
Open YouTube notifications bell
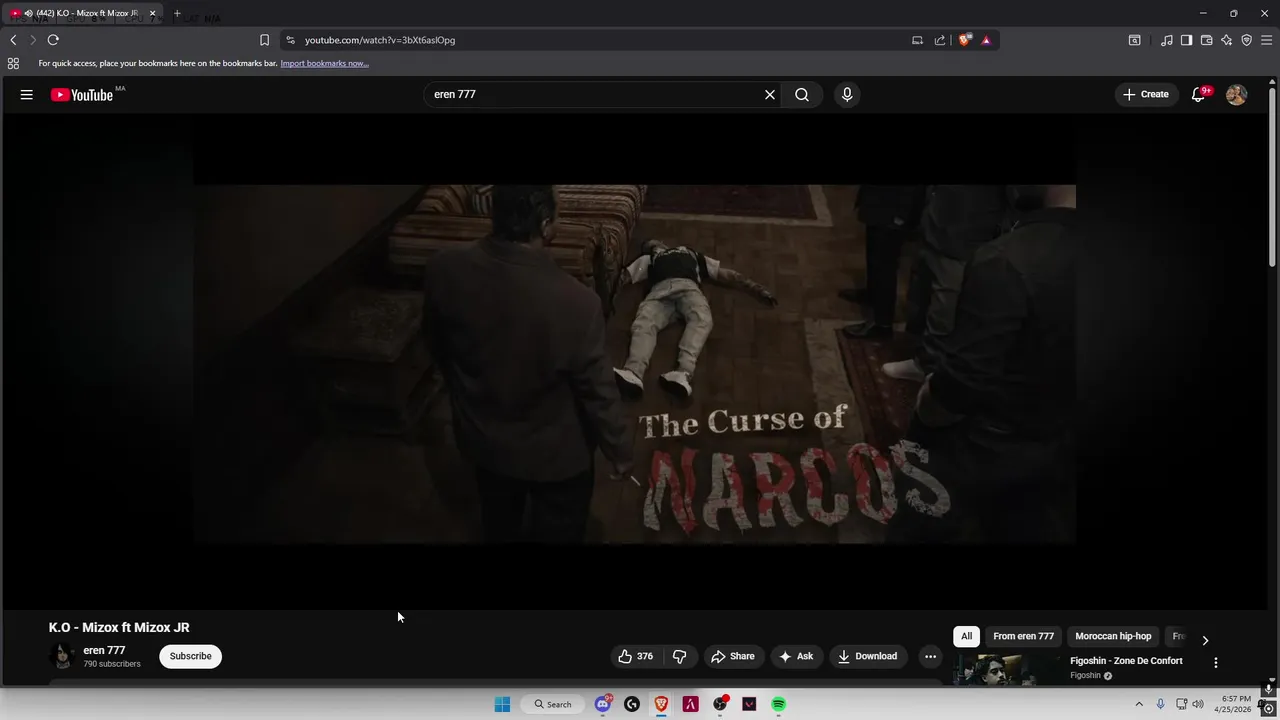pos(1198,94)
